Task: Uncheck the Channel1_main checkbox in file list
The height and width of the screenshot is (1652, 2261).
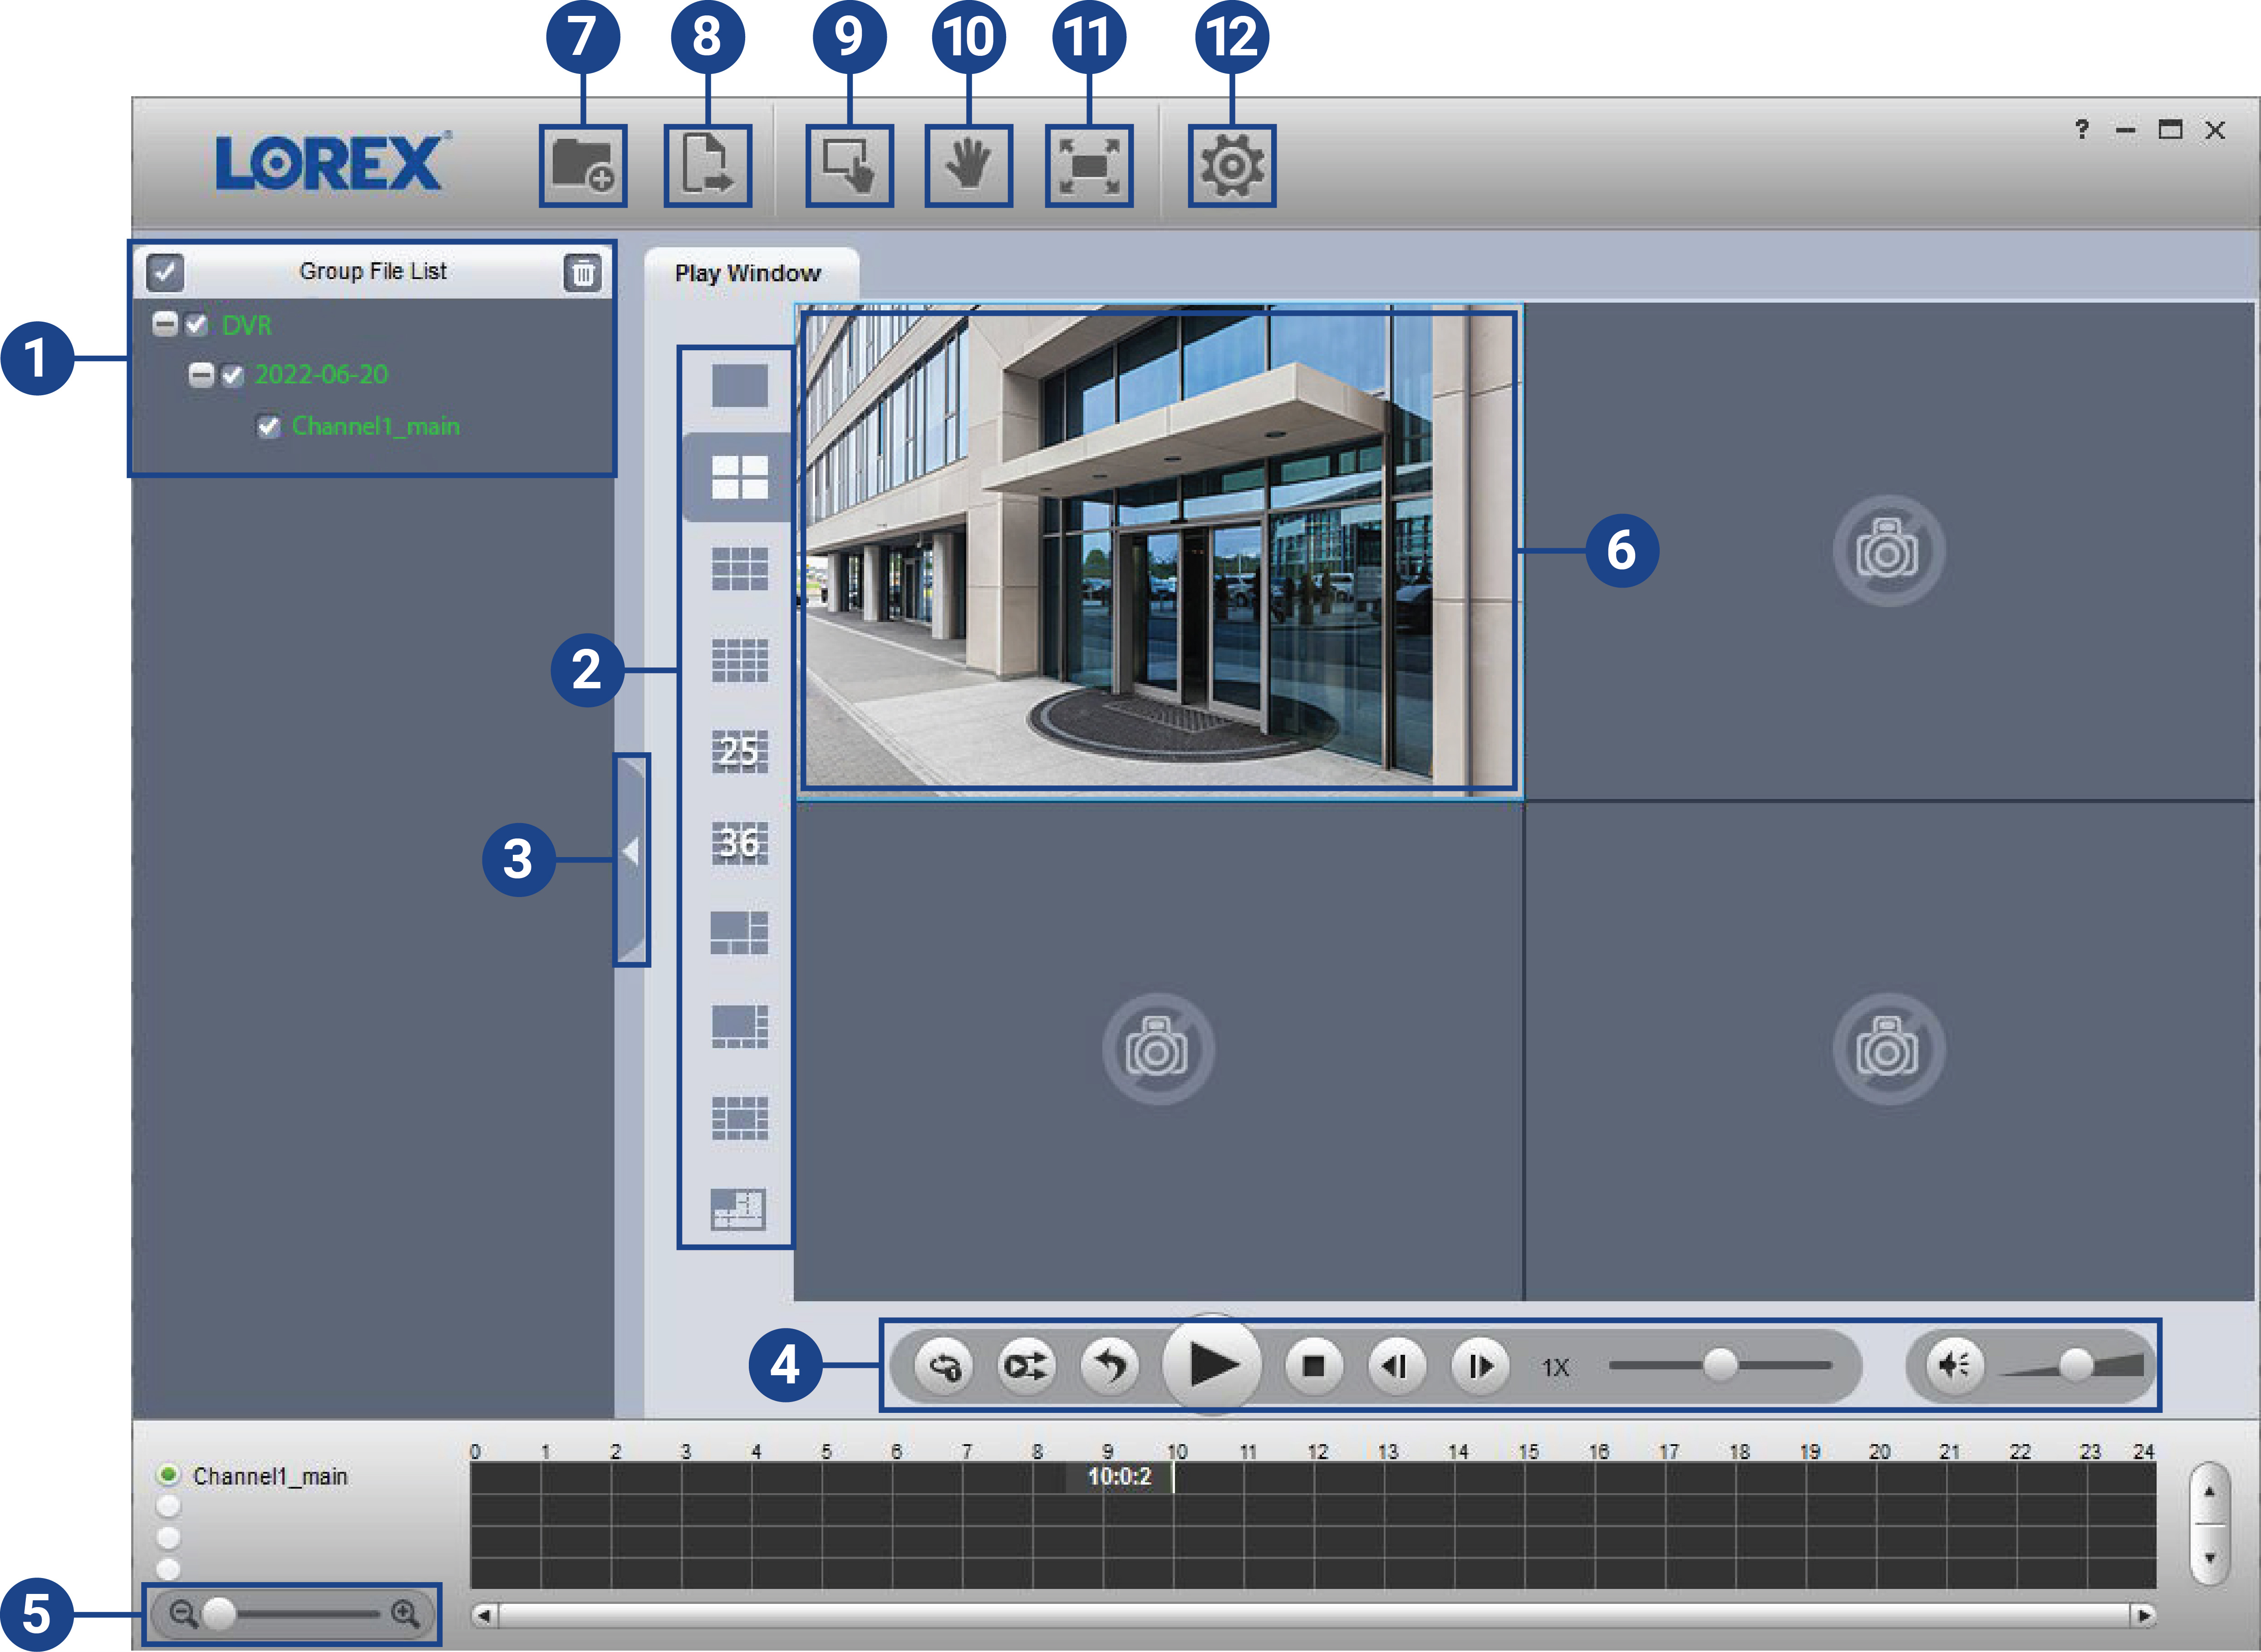Action: coord(268,427)
